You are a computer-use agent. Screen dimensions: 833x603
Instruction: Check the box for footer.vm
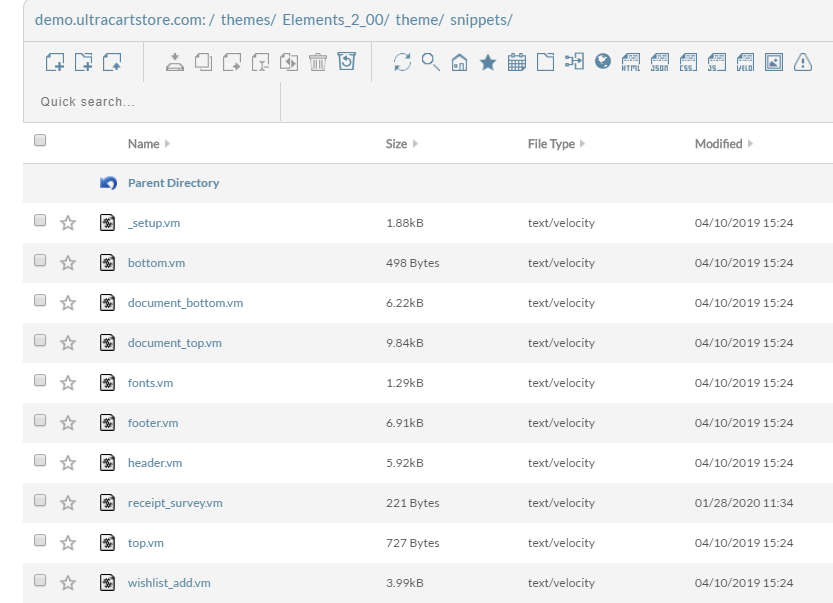pyautogui.click(x=40, y=420)
